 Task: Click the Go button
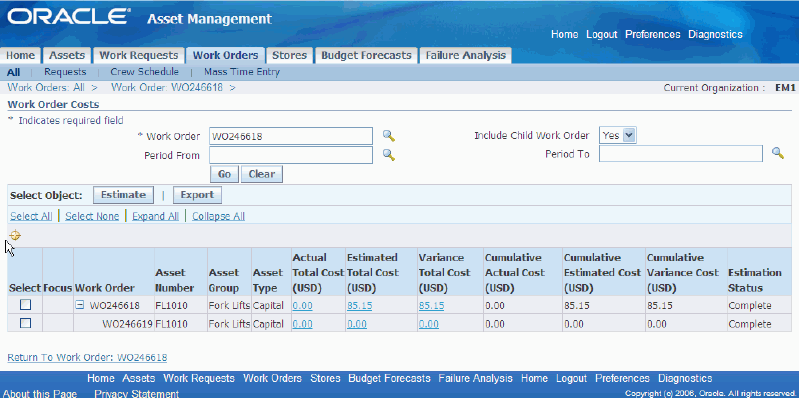(224, 174)
